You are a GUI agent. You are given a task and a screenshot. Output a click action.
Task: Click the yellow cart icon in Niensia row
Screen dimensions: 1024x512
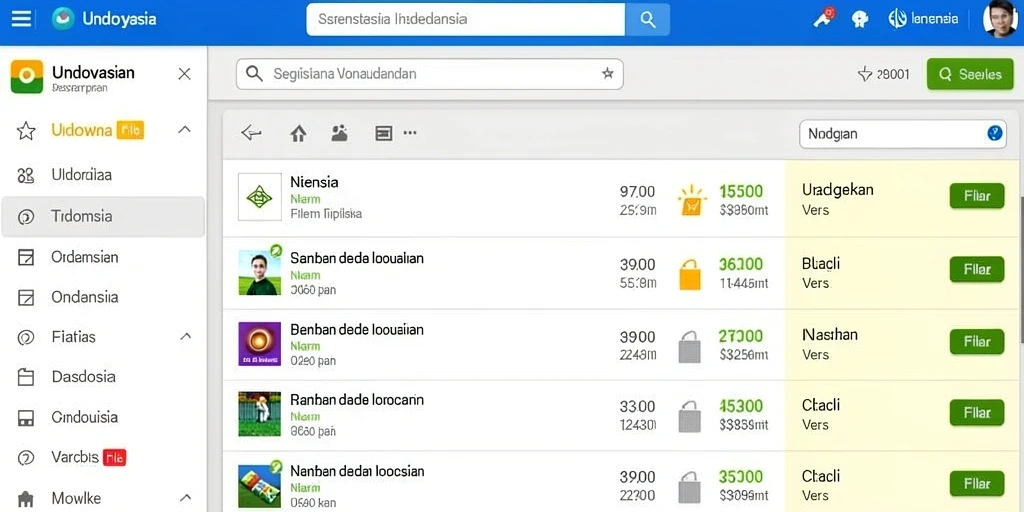(x=691, y=200)
